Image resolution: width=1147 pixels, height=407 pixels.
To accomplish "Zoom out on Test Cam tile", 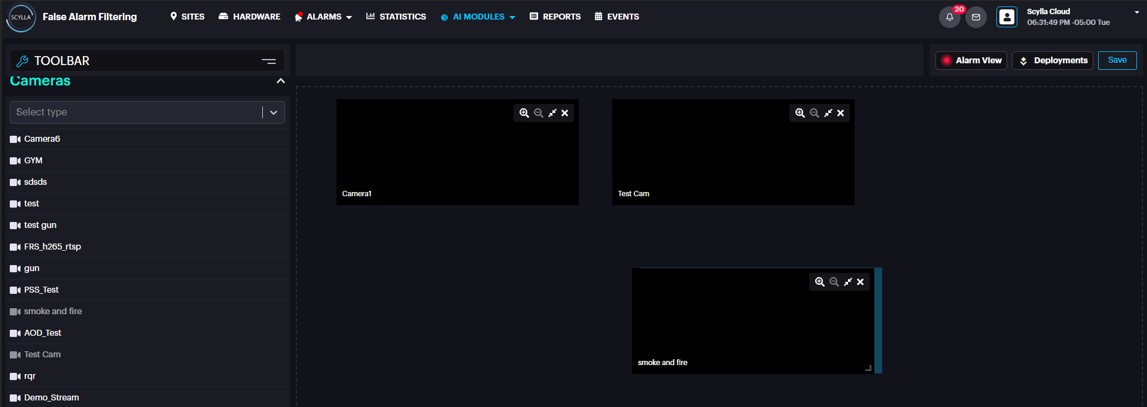I will coord(814,113).
